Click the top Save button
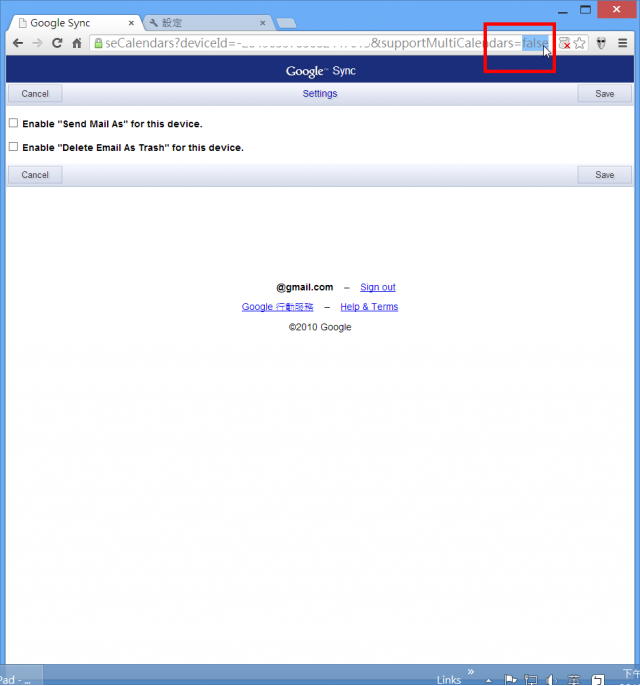 (605, 94)
